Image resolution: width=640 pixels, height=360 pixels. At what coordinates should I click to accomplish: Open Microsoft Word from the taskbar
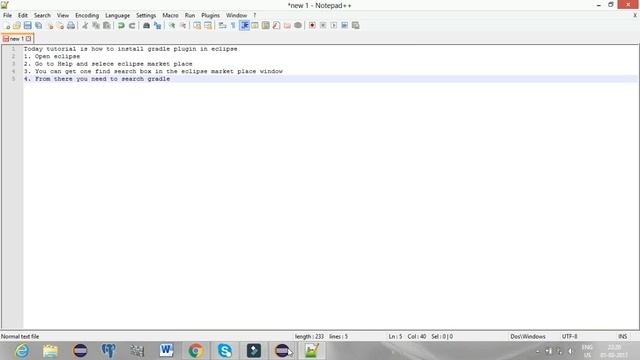[x=166, y=351]
